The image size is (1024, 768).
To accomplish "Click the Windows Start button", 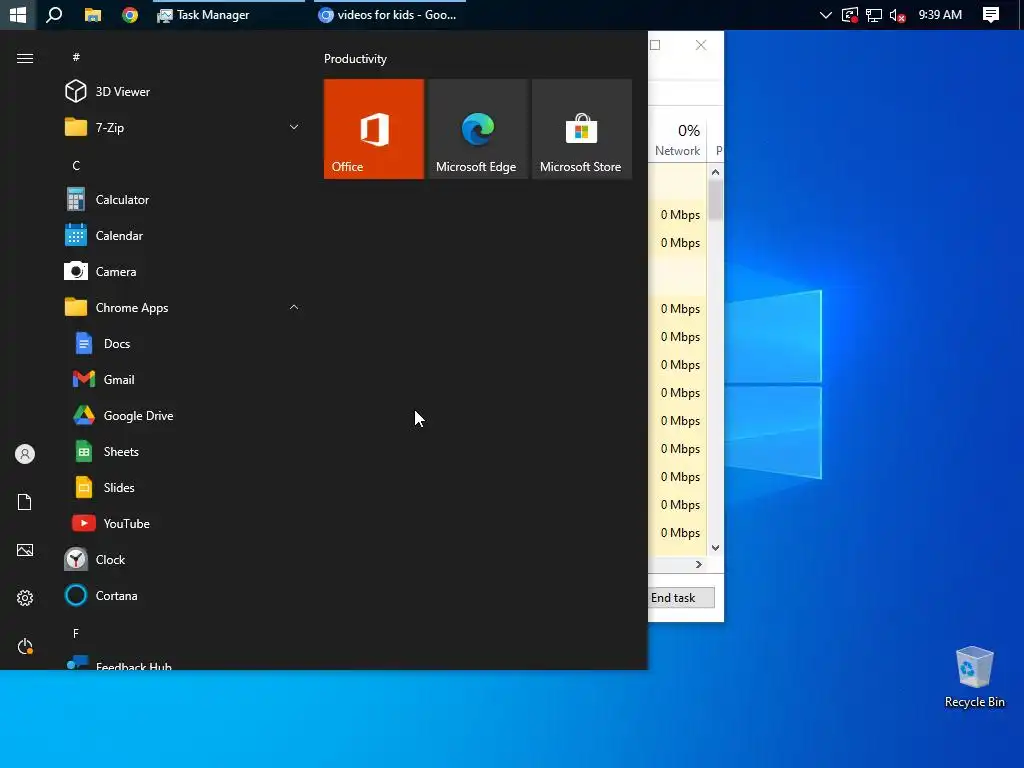I will tap(18, 14).
